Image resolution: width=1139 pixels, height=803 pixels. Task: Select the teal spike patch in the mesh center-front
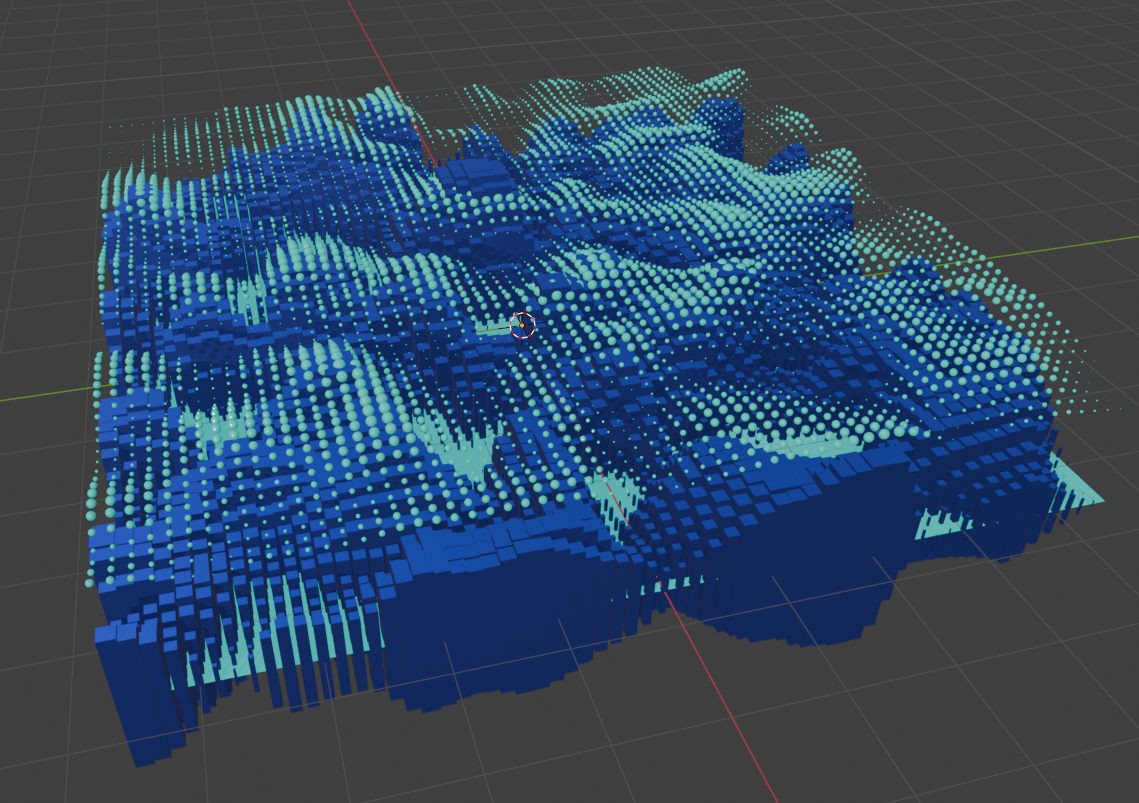(x=465, y=451)
